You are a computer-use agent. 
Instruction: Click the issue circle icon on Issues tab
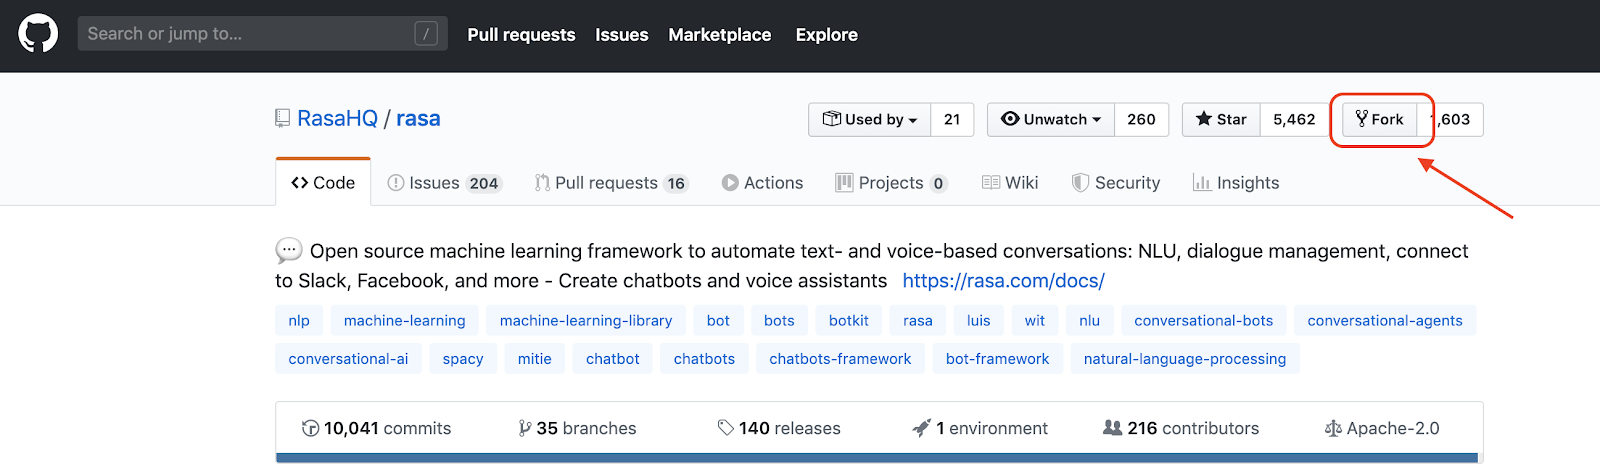tap(396, 183)
